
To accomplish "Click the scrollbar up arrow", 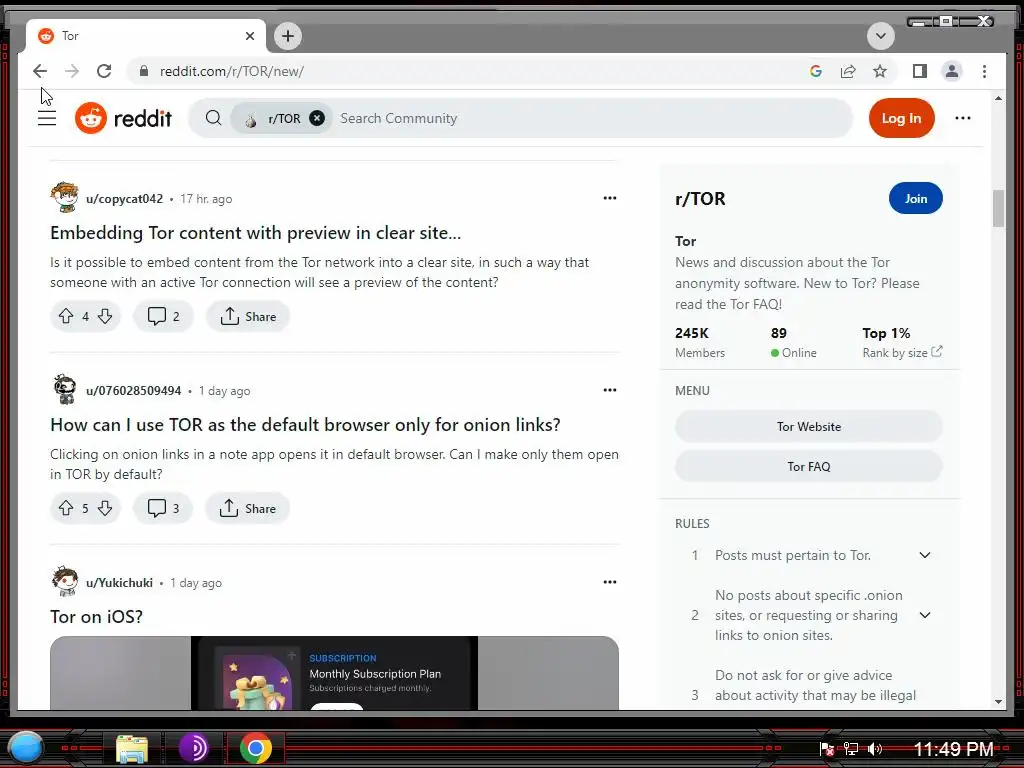I will 998,98.
